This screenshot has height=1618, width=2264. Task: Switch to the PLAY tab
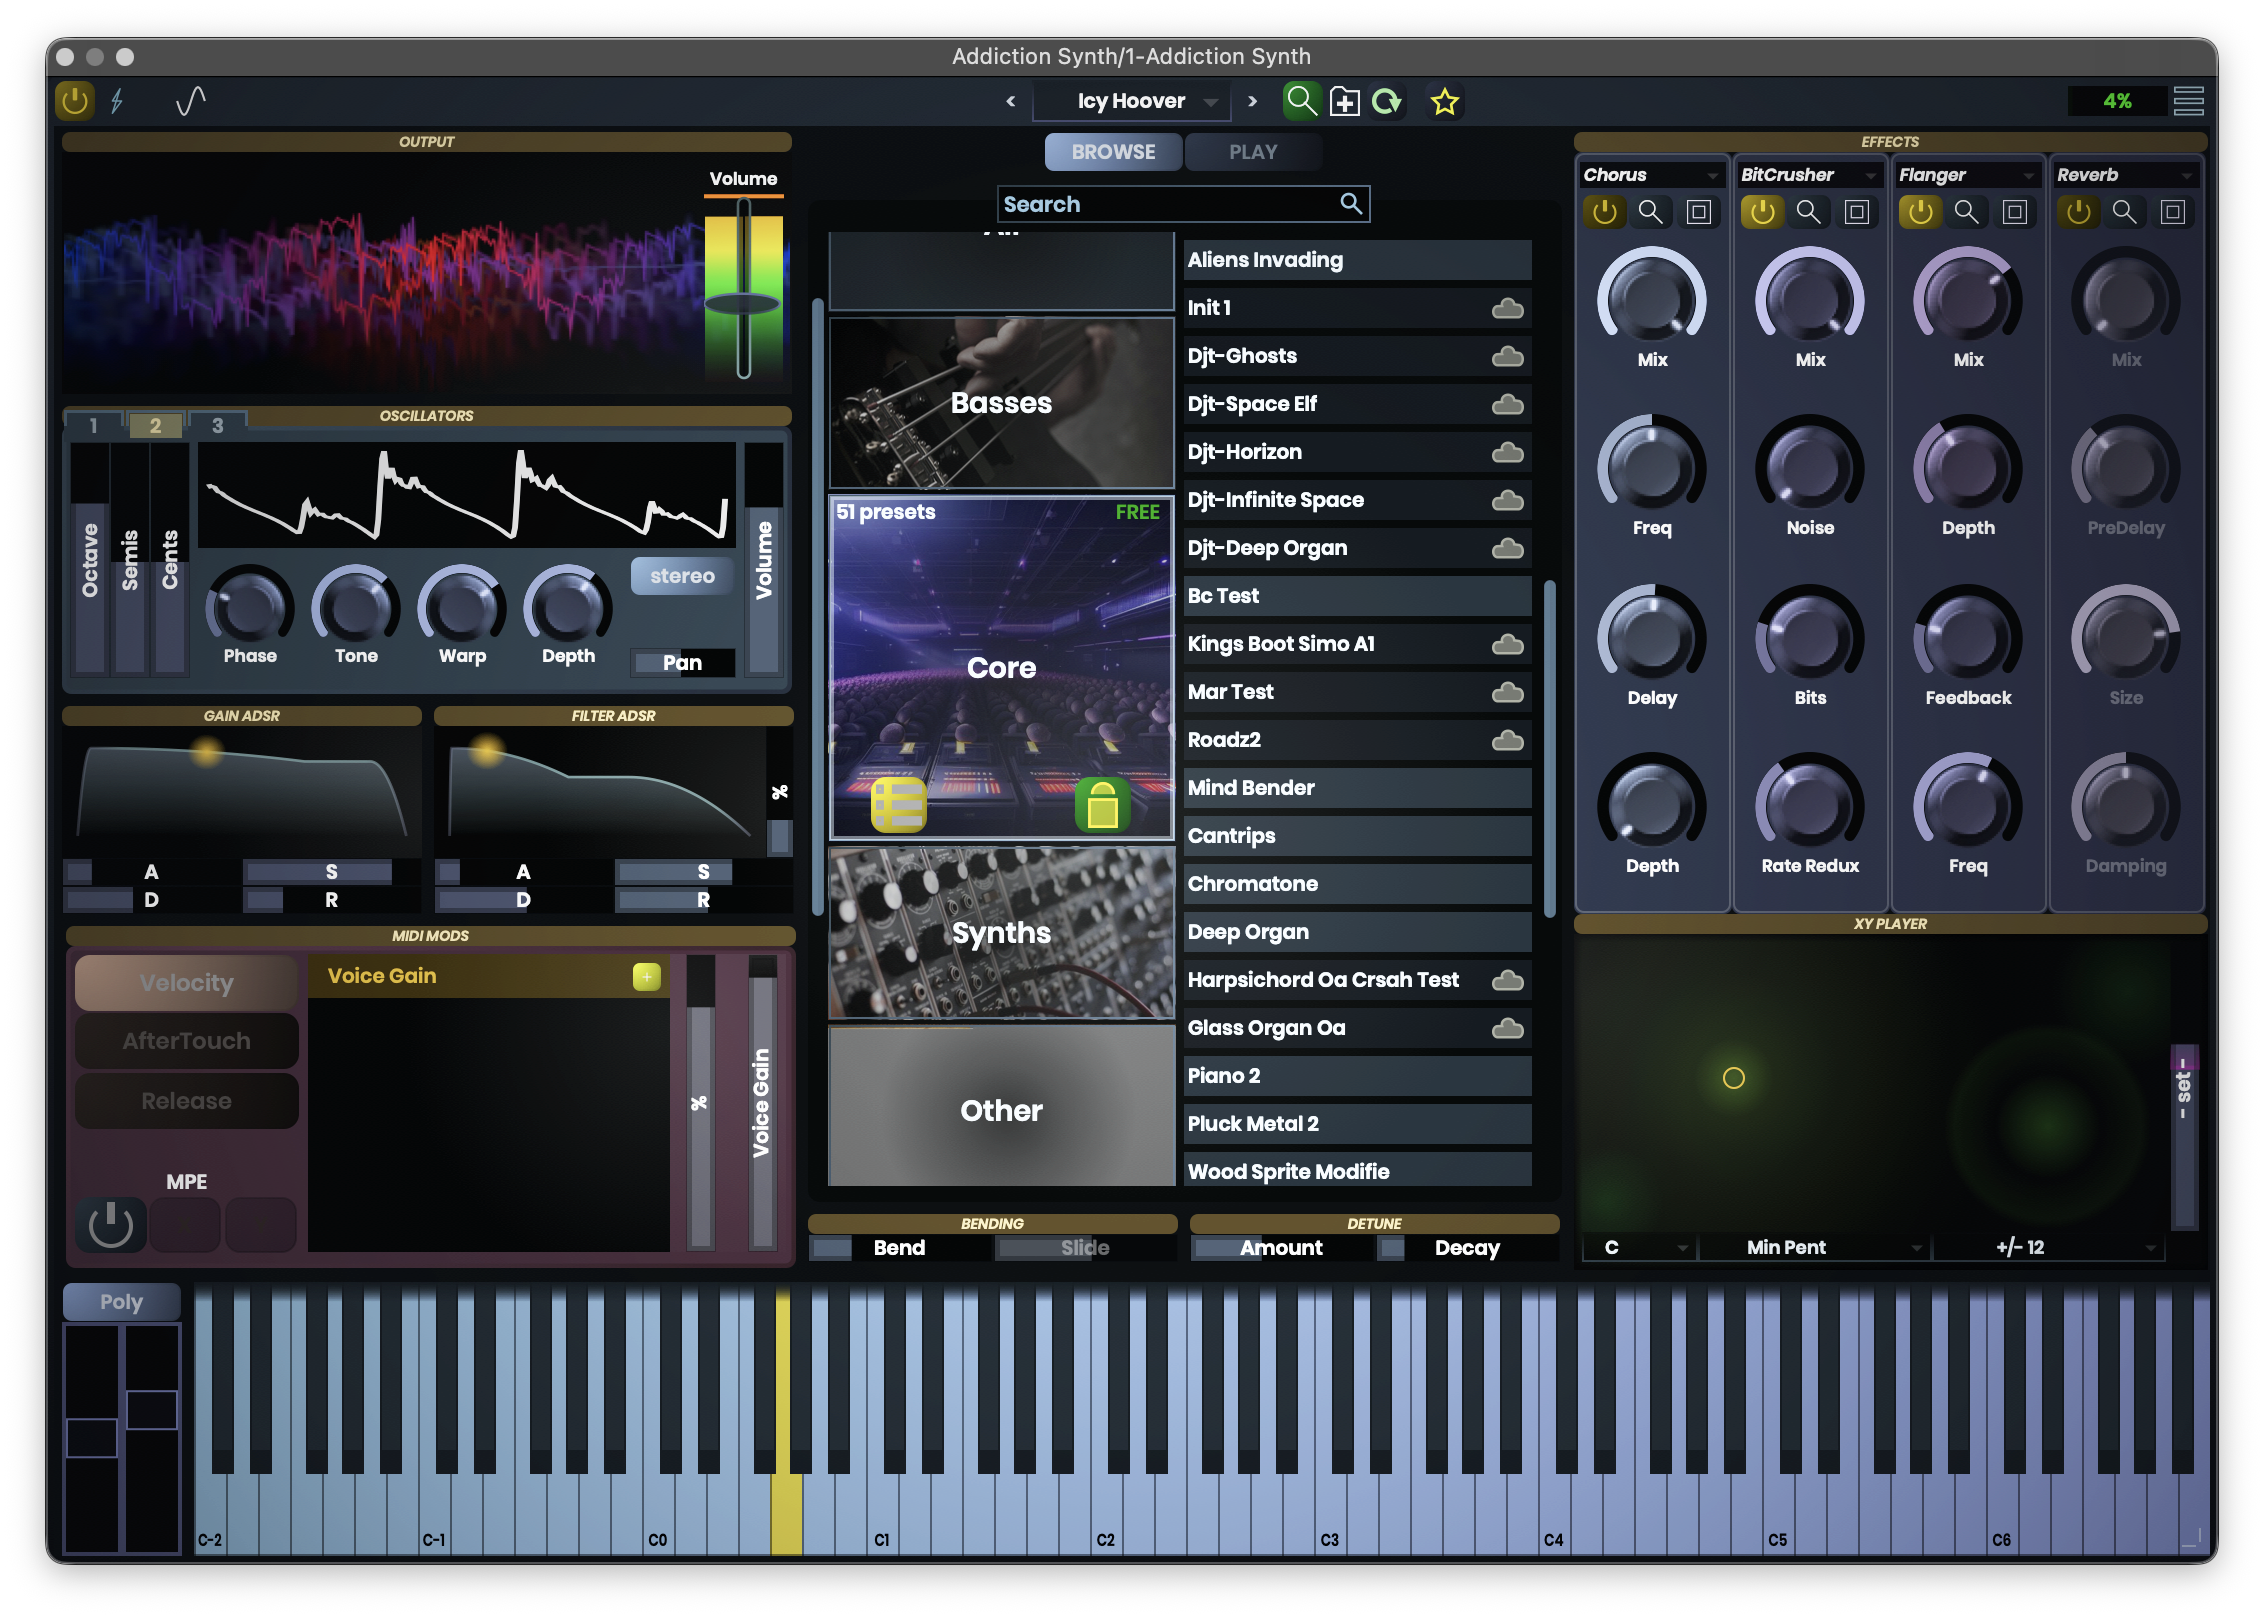pyautogui.click(x=1254, y=151)
